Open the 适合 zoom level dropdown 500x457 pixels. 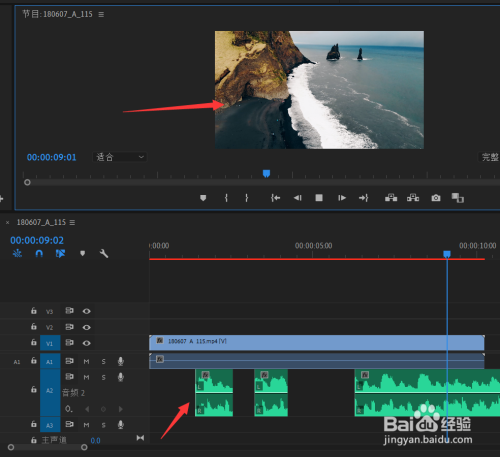(x=120, y=157)
